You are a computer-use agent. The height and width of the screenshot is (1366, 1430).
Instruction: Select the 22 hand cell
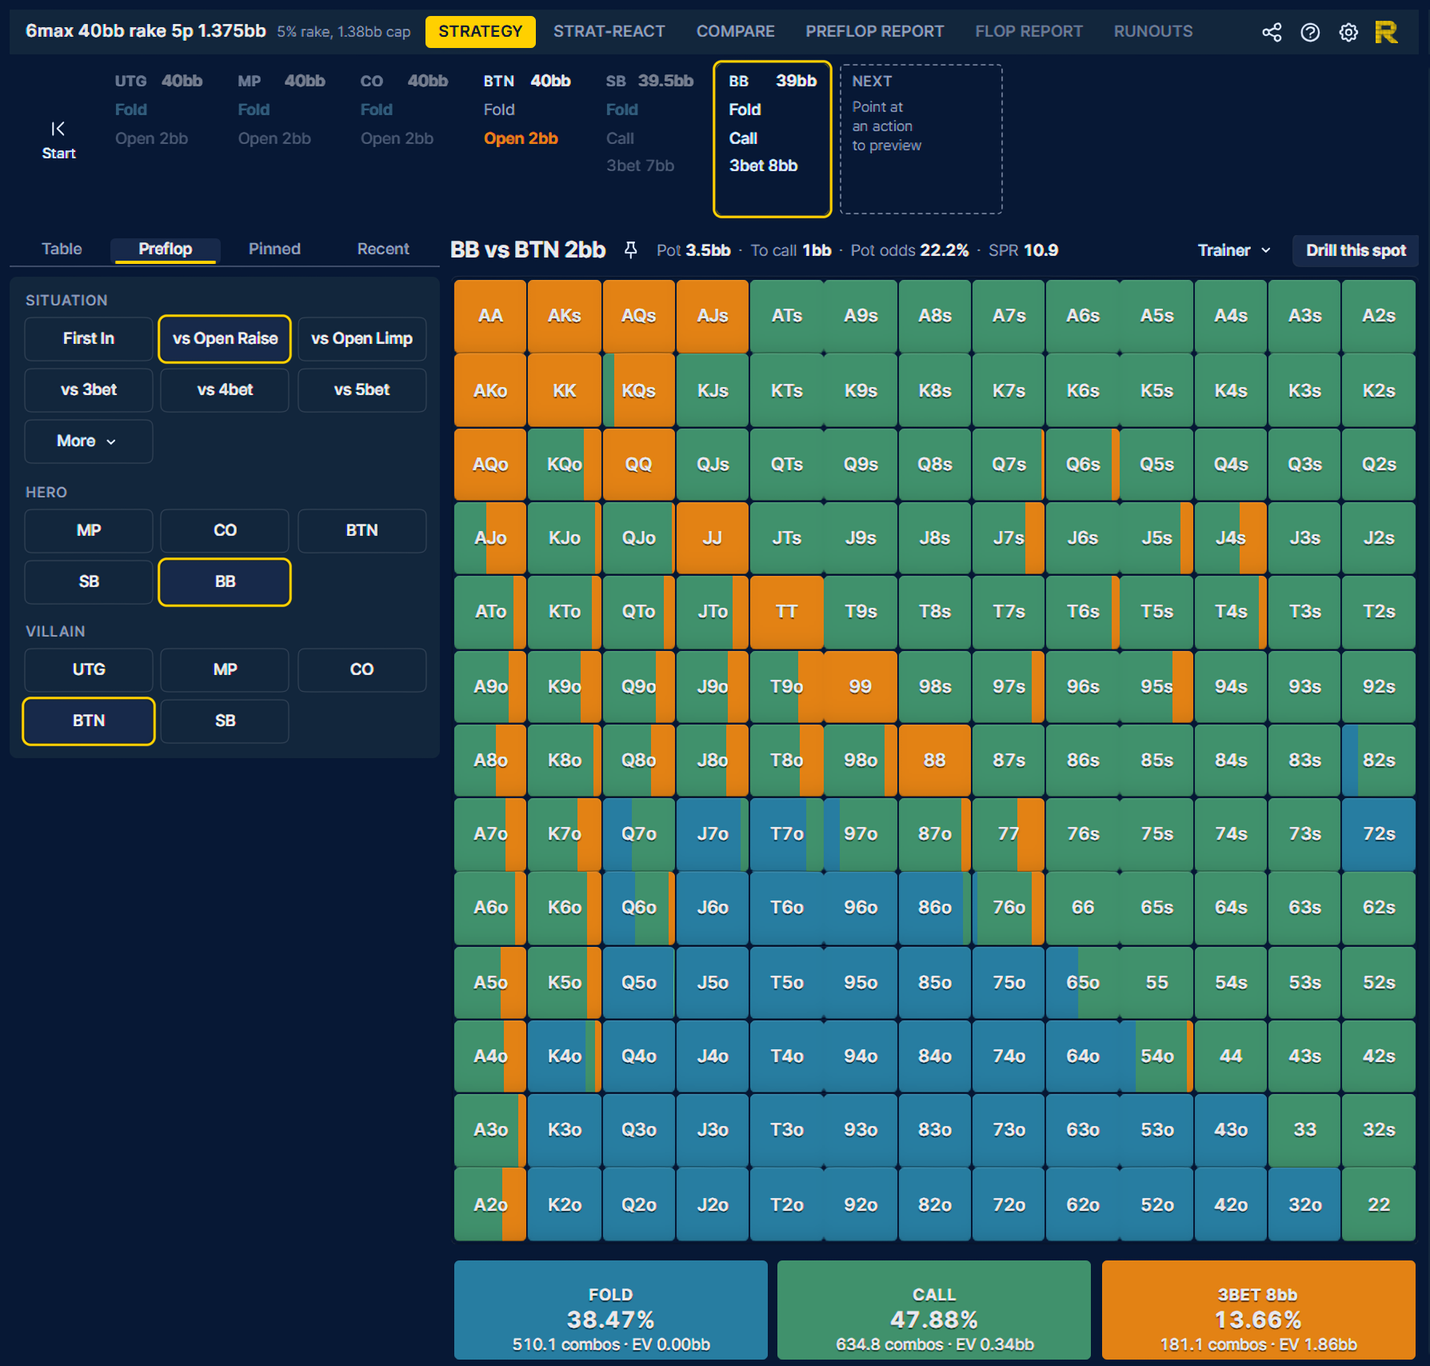1378,1204
